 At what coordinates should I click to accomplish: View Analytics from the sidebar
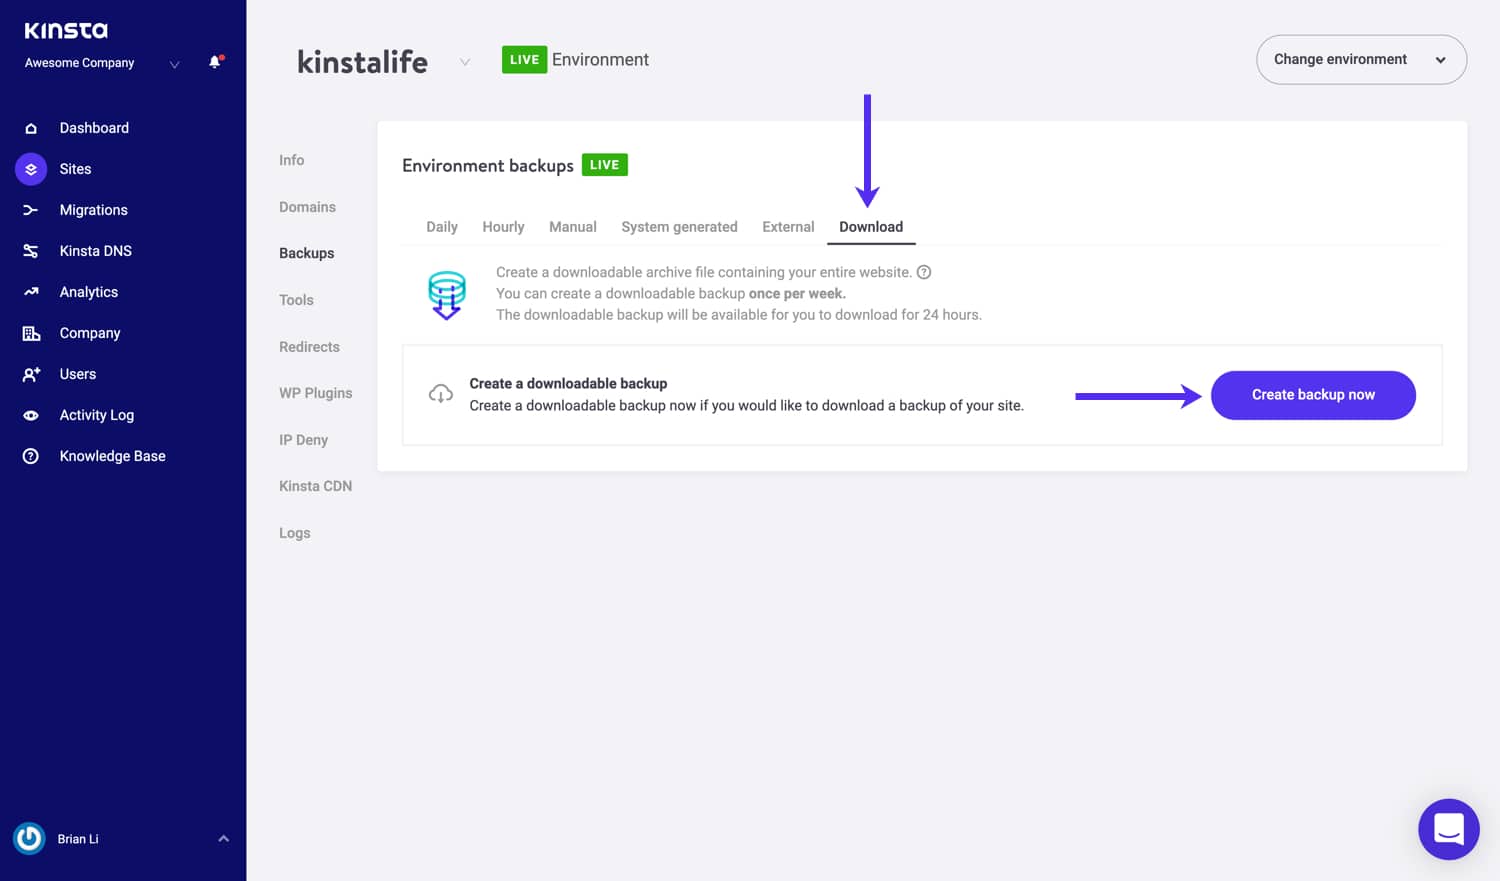click(88, 291)
